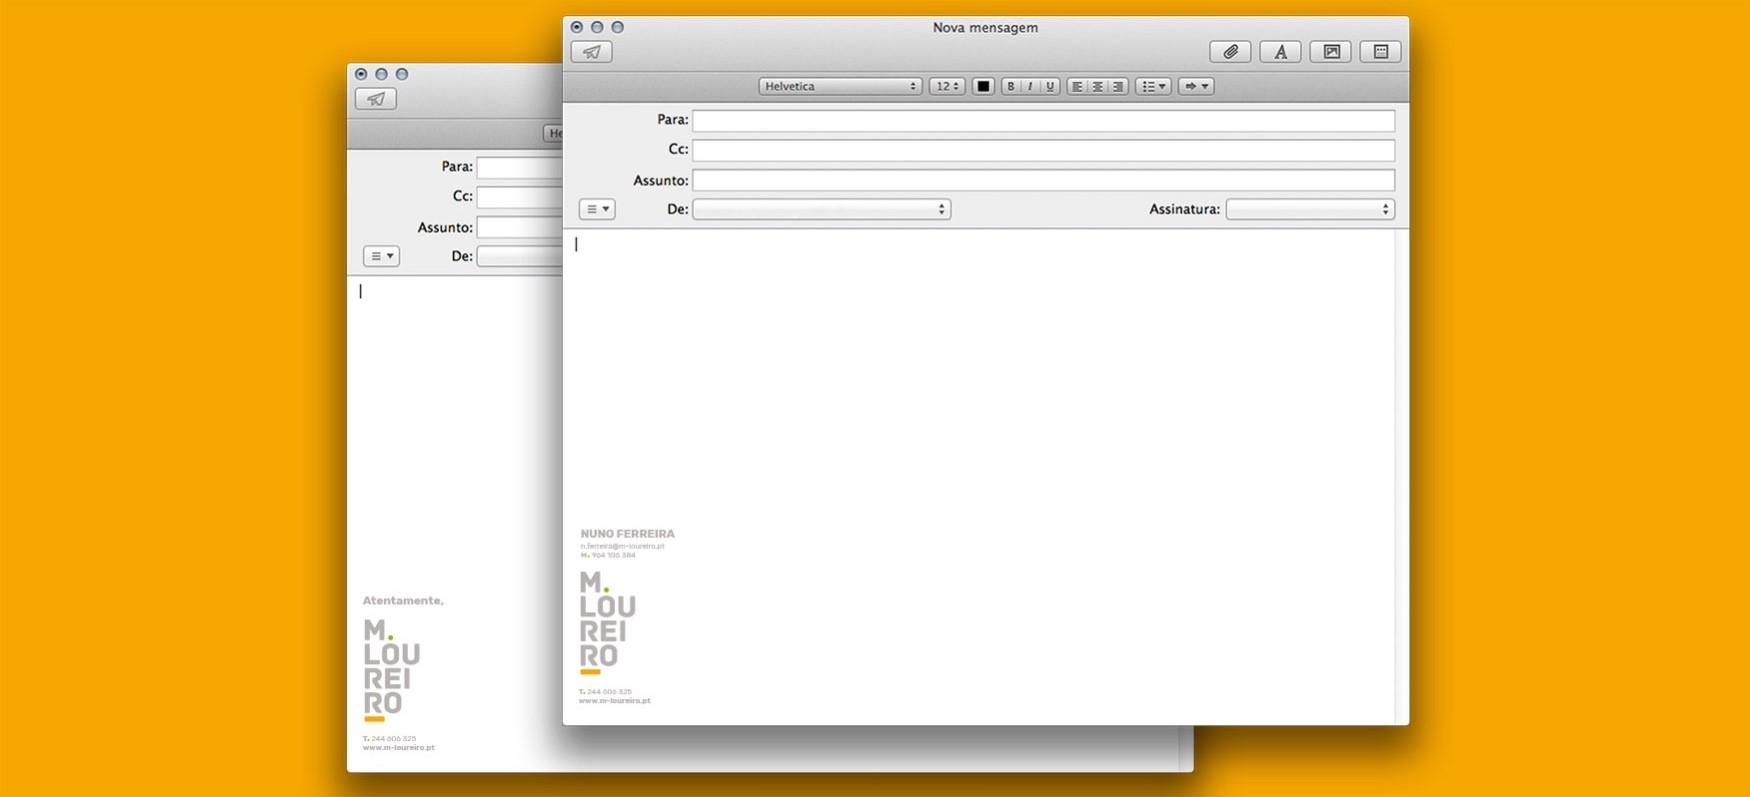Toggle underline formatting

pos(1050,87)
